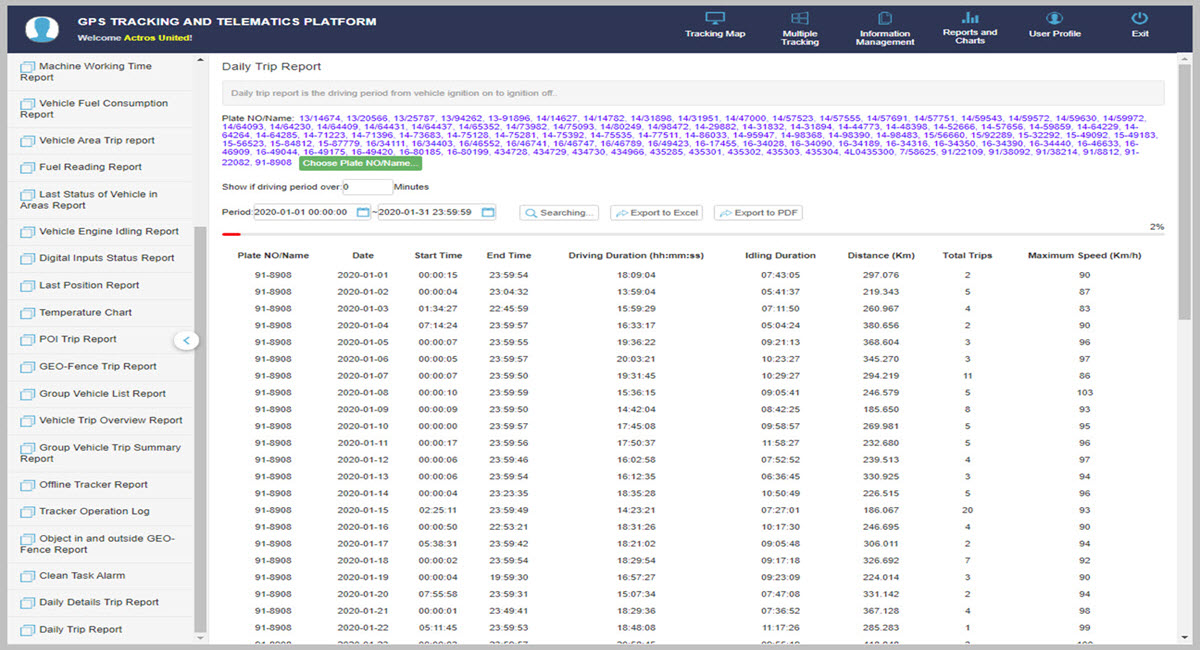Select Temperature Chart in the sidebar
The width and height of the screenshot is (1200, 650).
(85, 312)
